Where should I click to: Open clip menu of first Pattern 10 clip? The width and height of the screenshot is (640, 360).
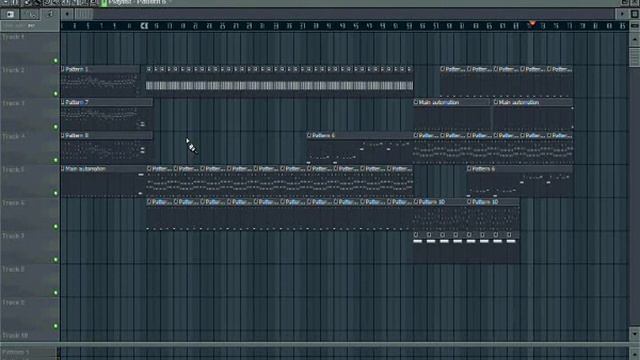click(416, 202)
